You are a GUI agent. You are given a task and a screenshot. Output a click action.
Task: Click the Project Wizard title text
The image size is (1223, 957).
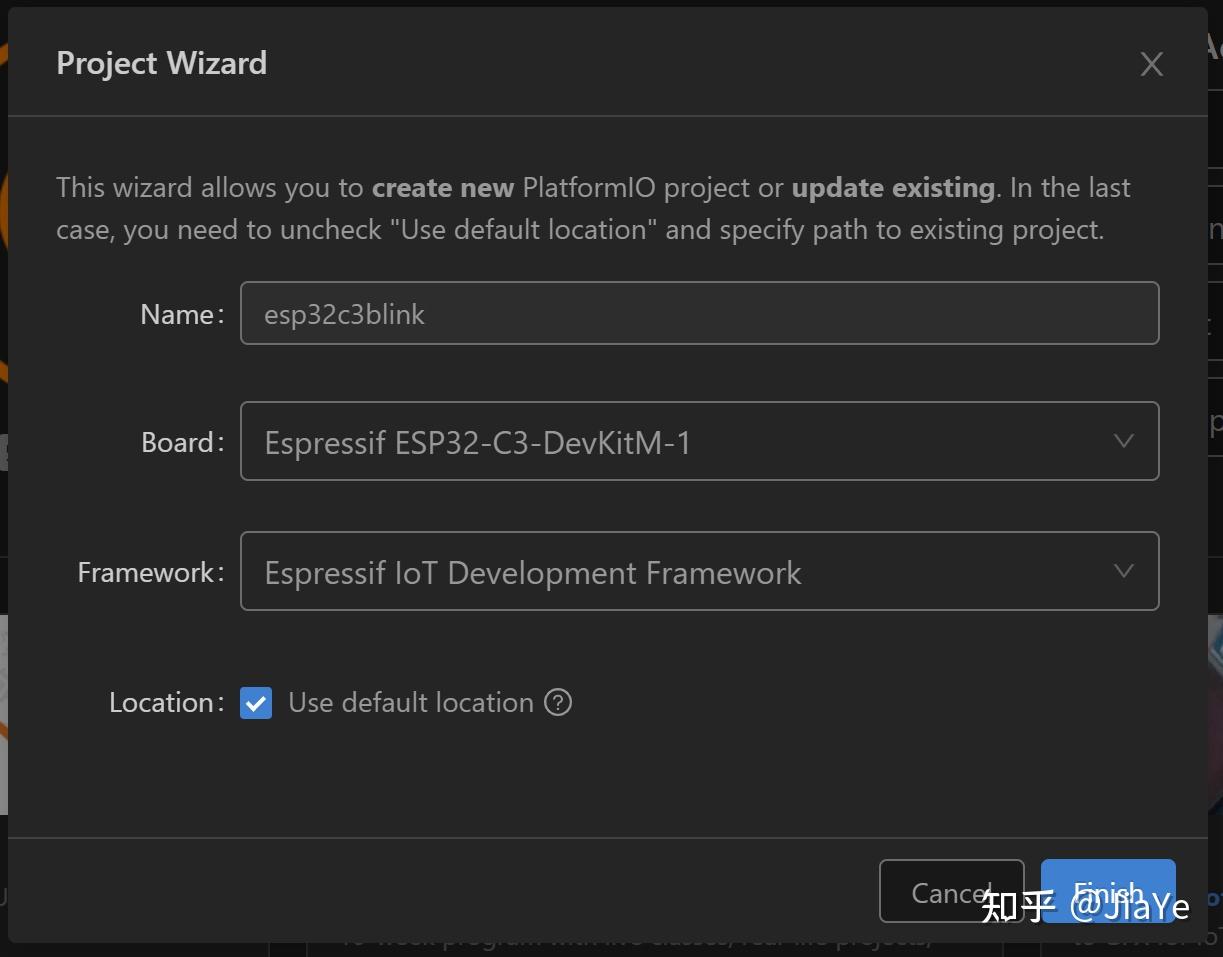tap(162, 64)
